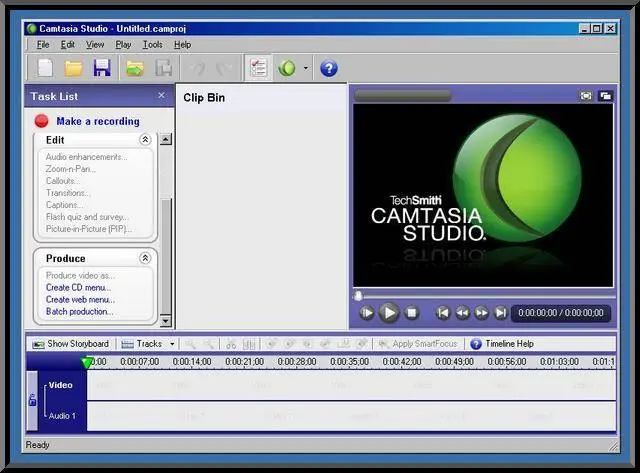Viewport: 640px width, 473px height.
Task: Select the Video track label
Action: (x=60, y=385)
